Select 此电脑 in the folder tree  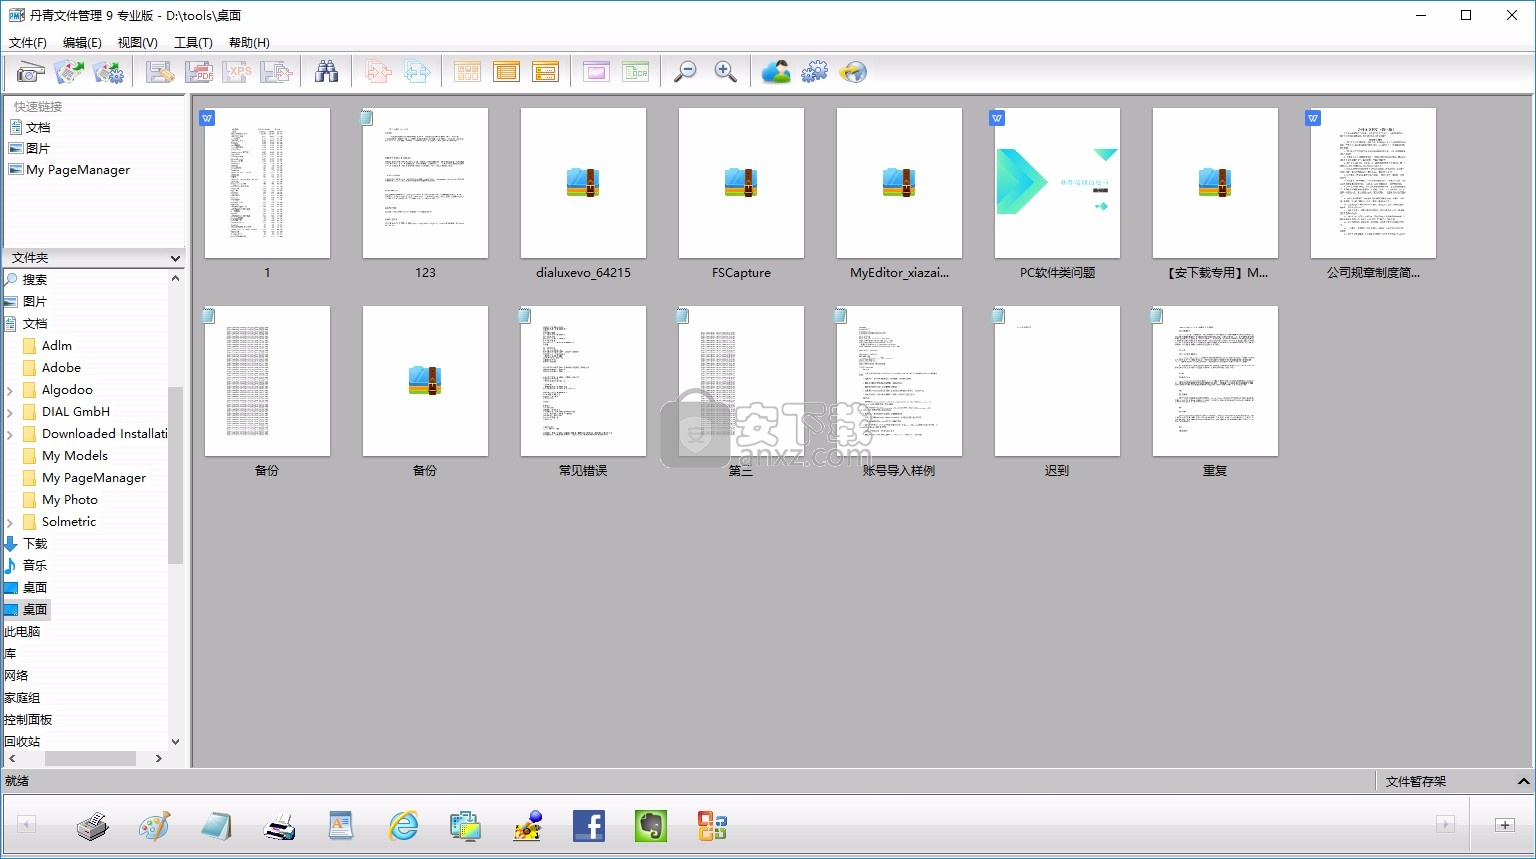coord(22,632)
